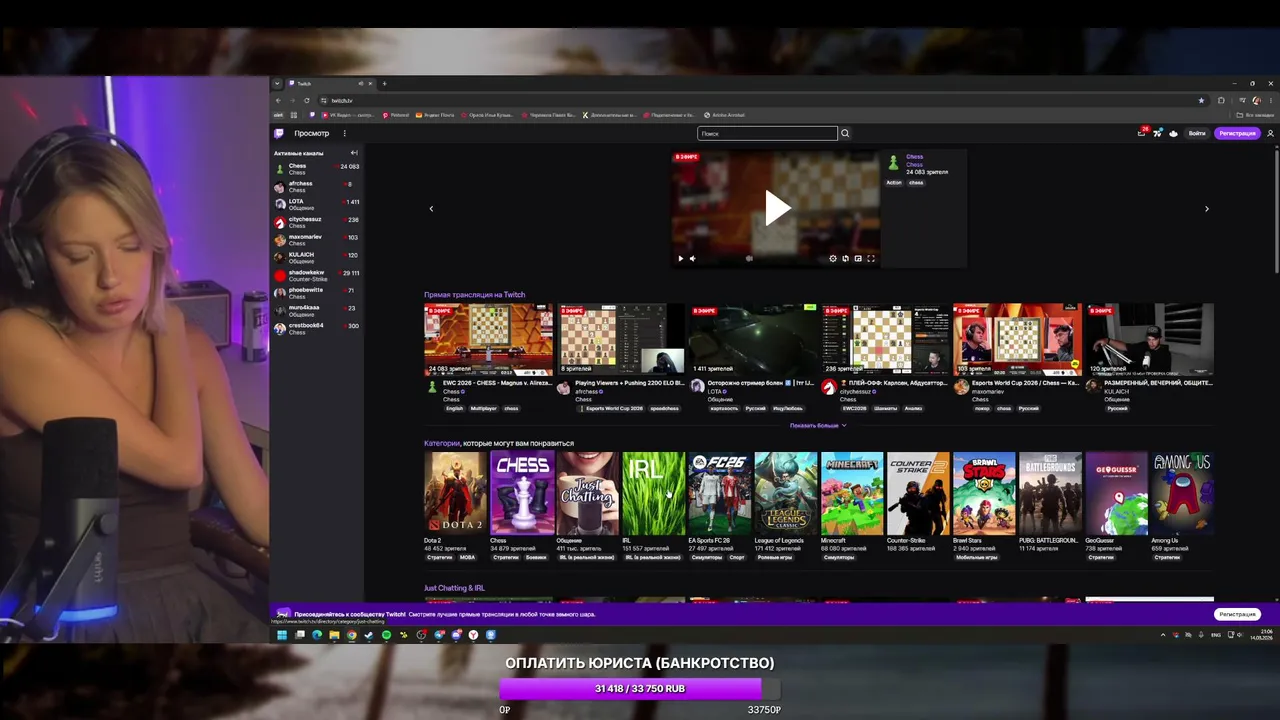The height and width of the screenshot is (720, 1280).
Task: Open Spotify from the taskbar
Action: tap(386, 635)
